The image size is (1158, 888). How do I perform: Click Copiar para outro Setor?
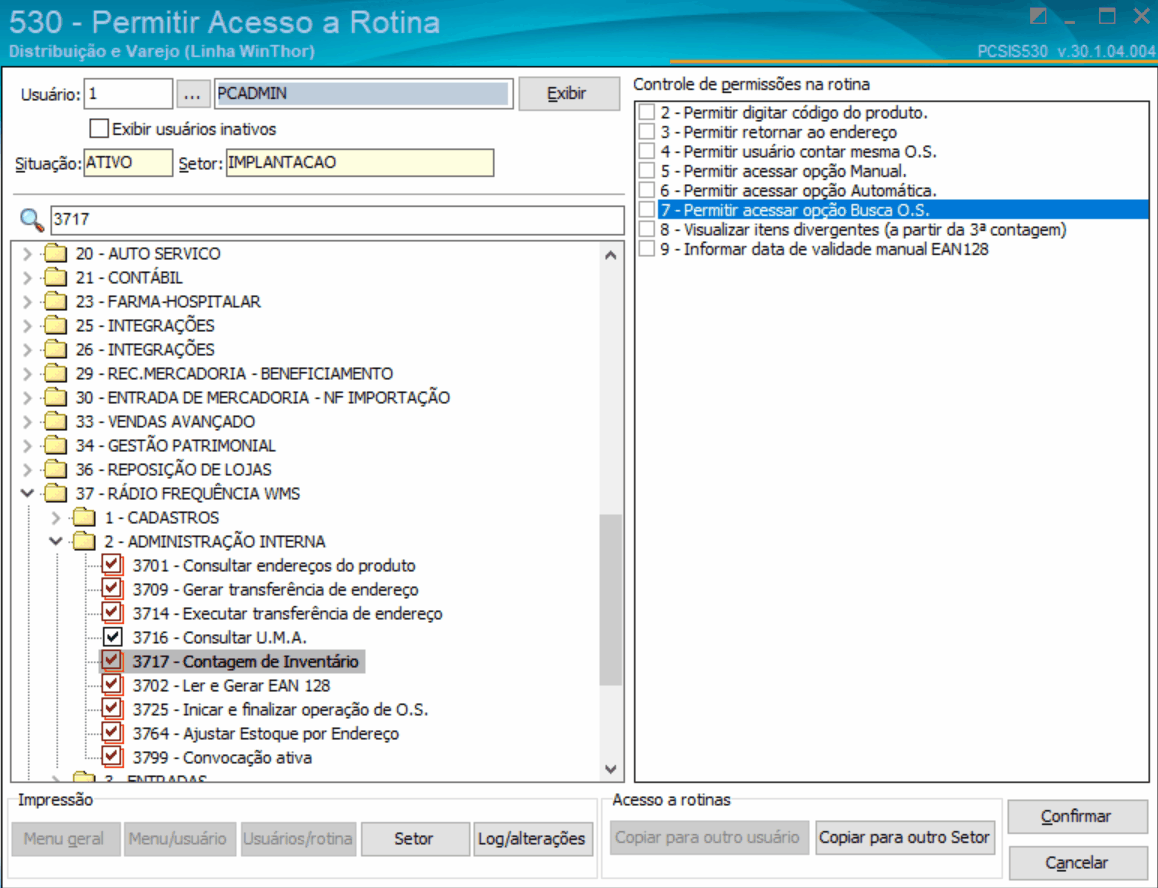(x=904, y=838)
